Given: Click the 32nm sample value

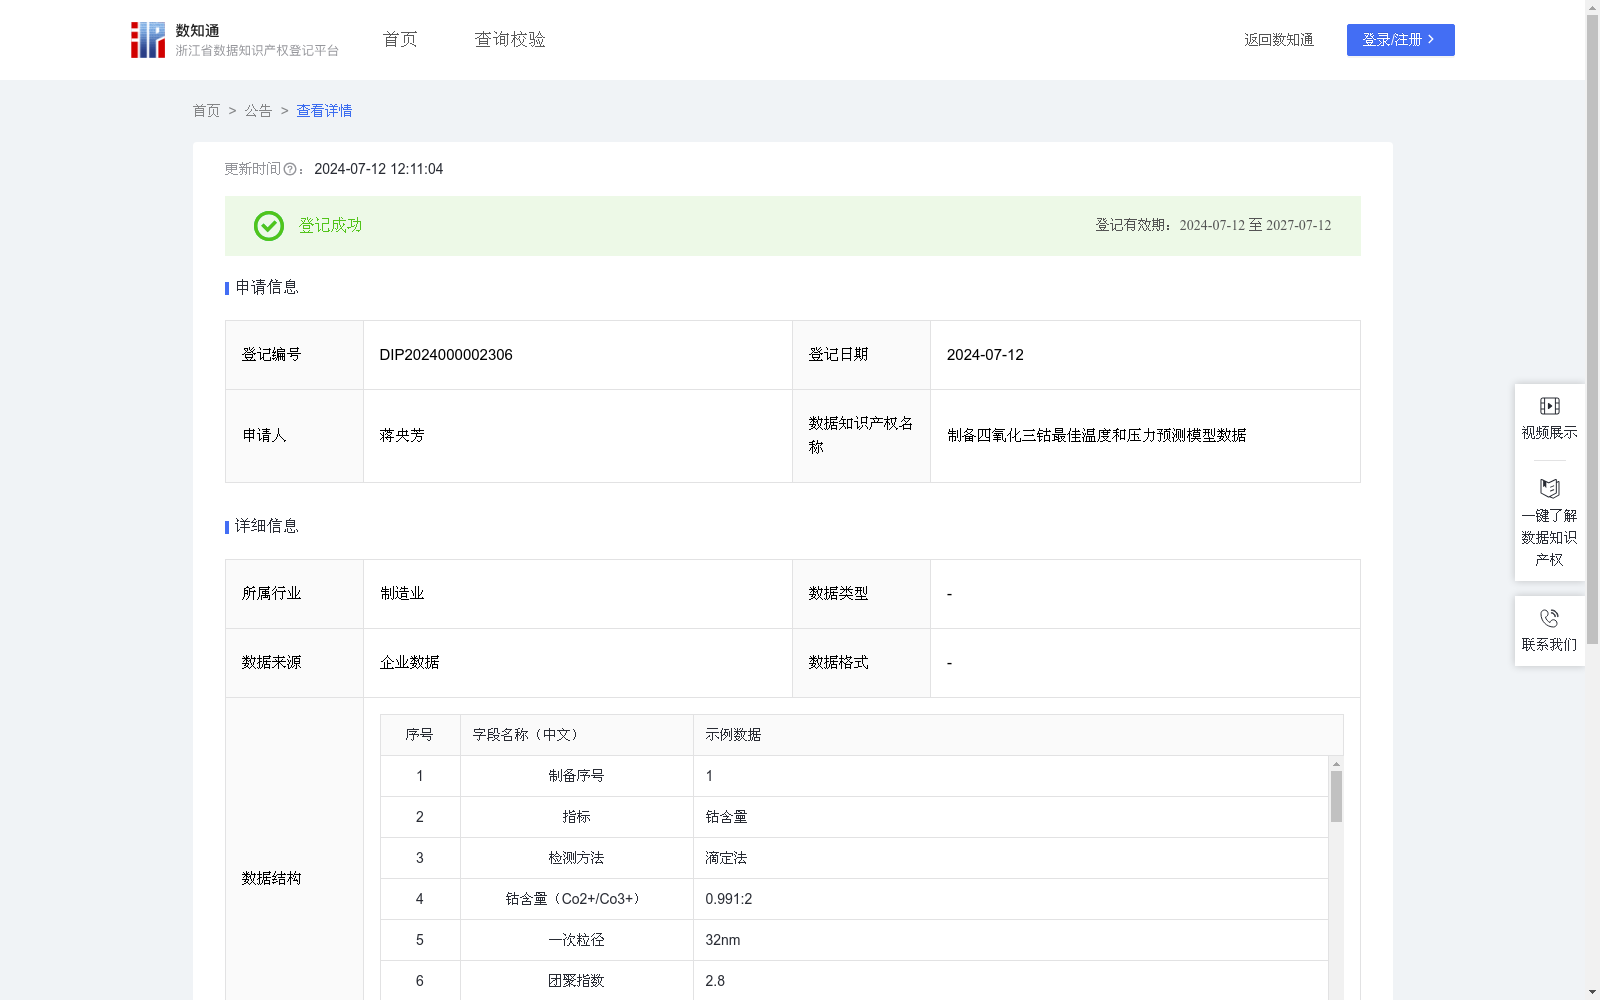Looking at the screenshot, I should 723,940.
